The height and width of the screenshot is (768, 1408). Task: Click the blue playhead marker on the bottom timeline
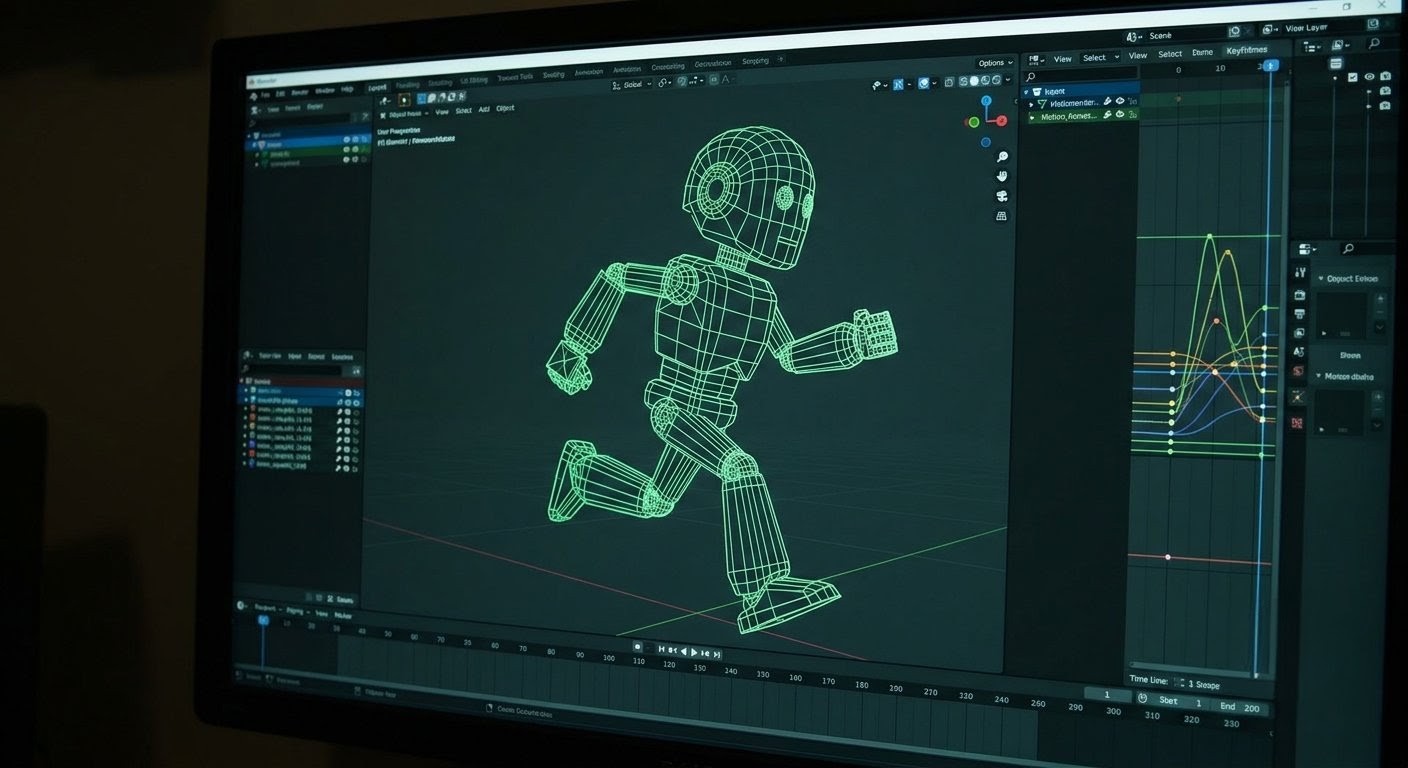point(263,620)
